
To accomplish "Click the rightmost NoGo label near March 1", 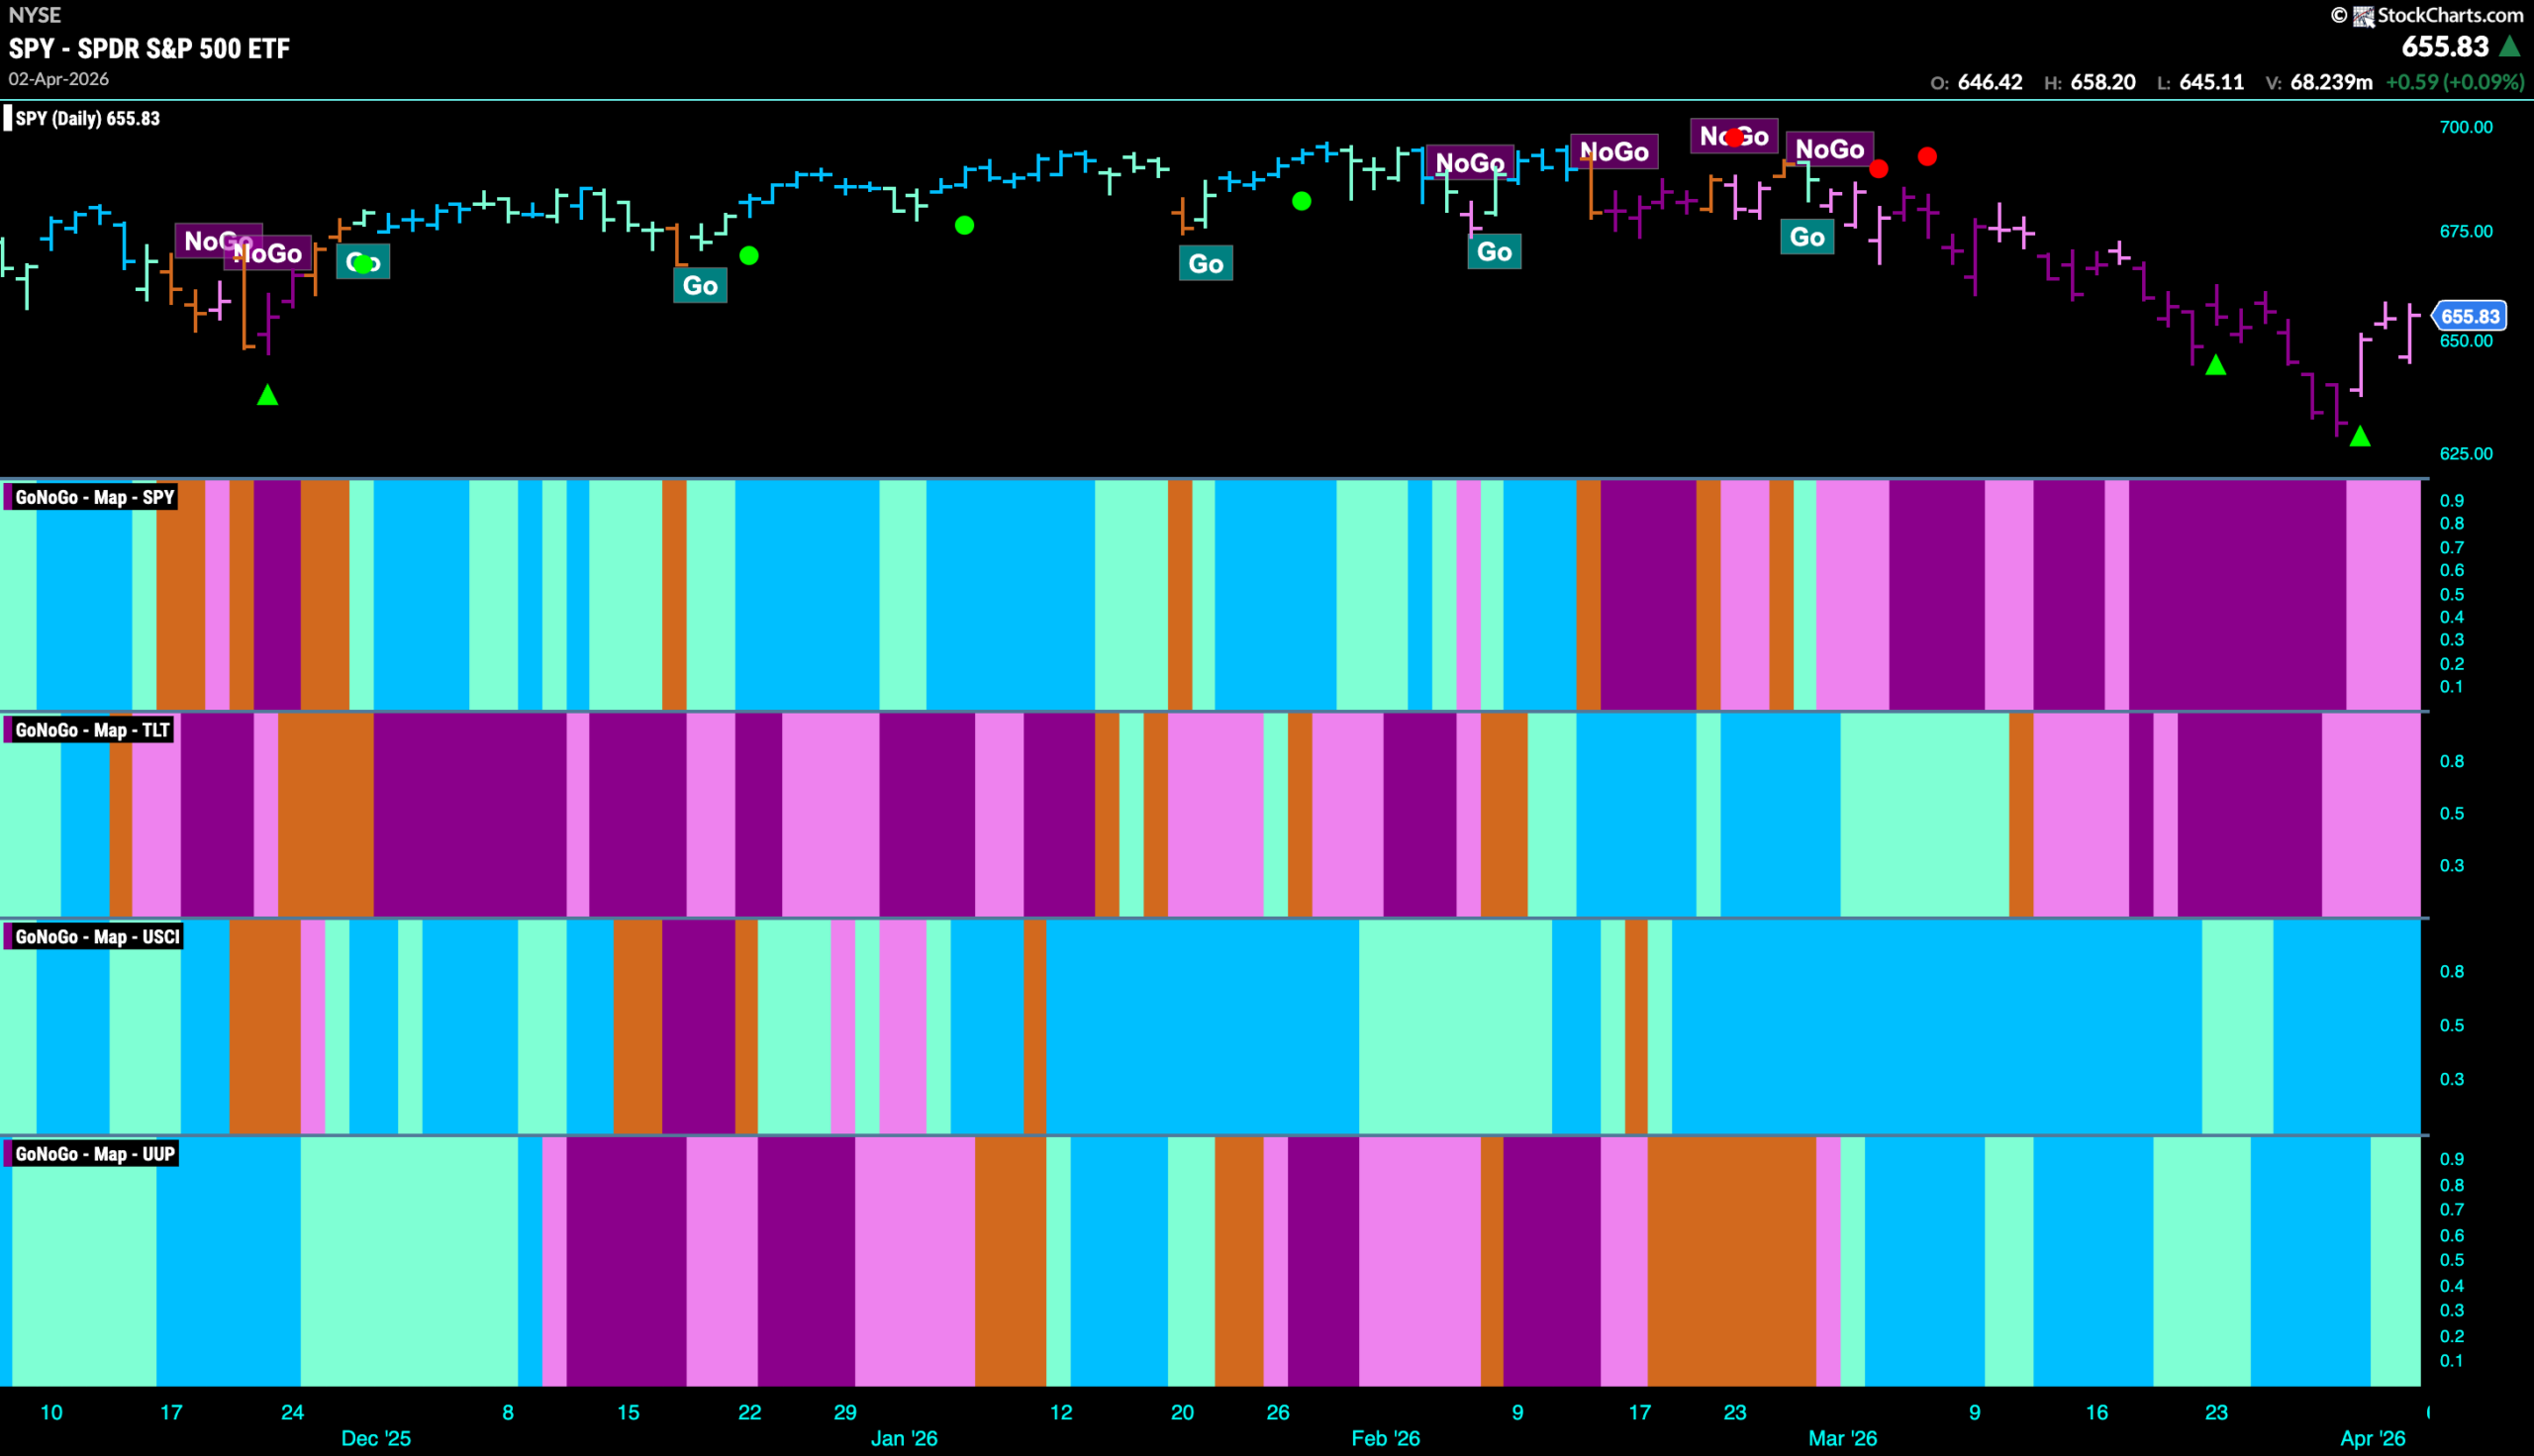I will coord(1830,149).
